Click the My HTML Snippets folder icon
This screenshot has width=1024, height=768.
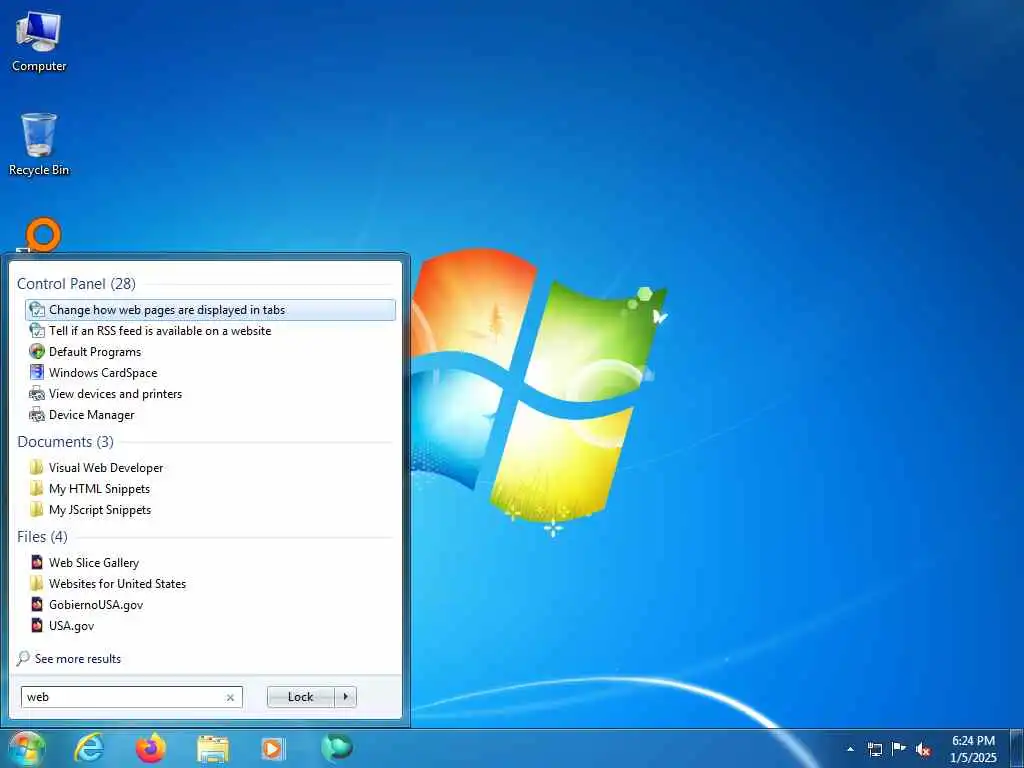pos(37,488)
